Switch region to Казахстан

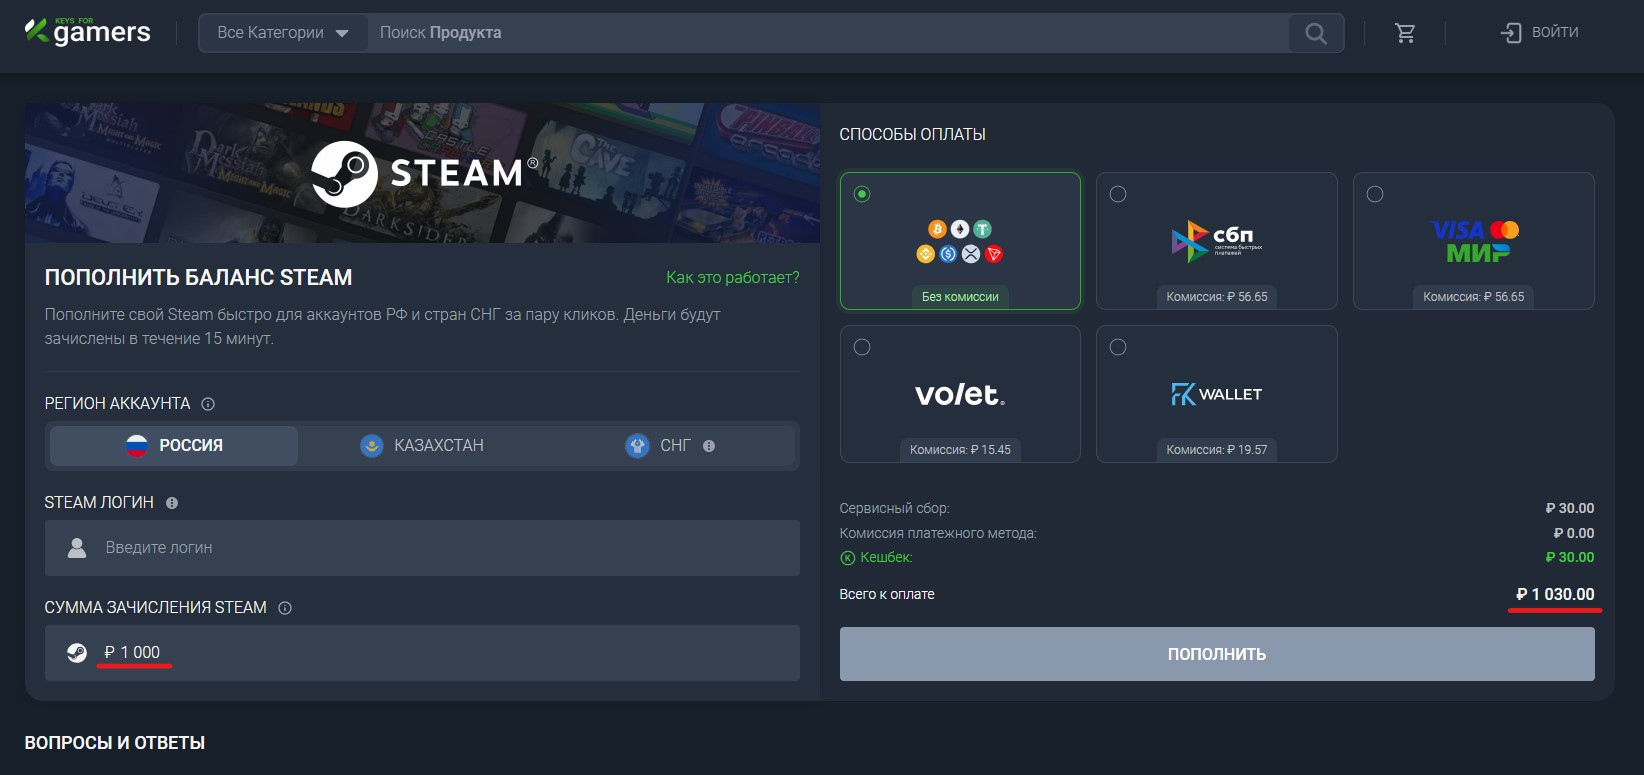[x=422, y=446]
